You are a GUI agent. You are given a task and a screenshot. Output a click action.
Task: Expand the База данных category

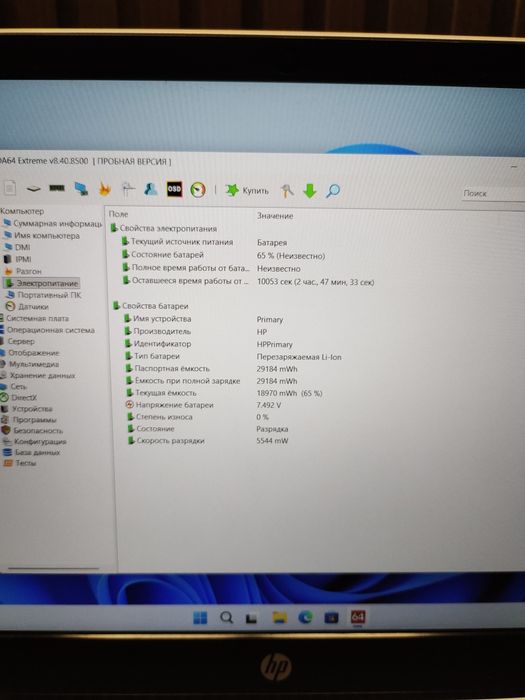[30, 452]
